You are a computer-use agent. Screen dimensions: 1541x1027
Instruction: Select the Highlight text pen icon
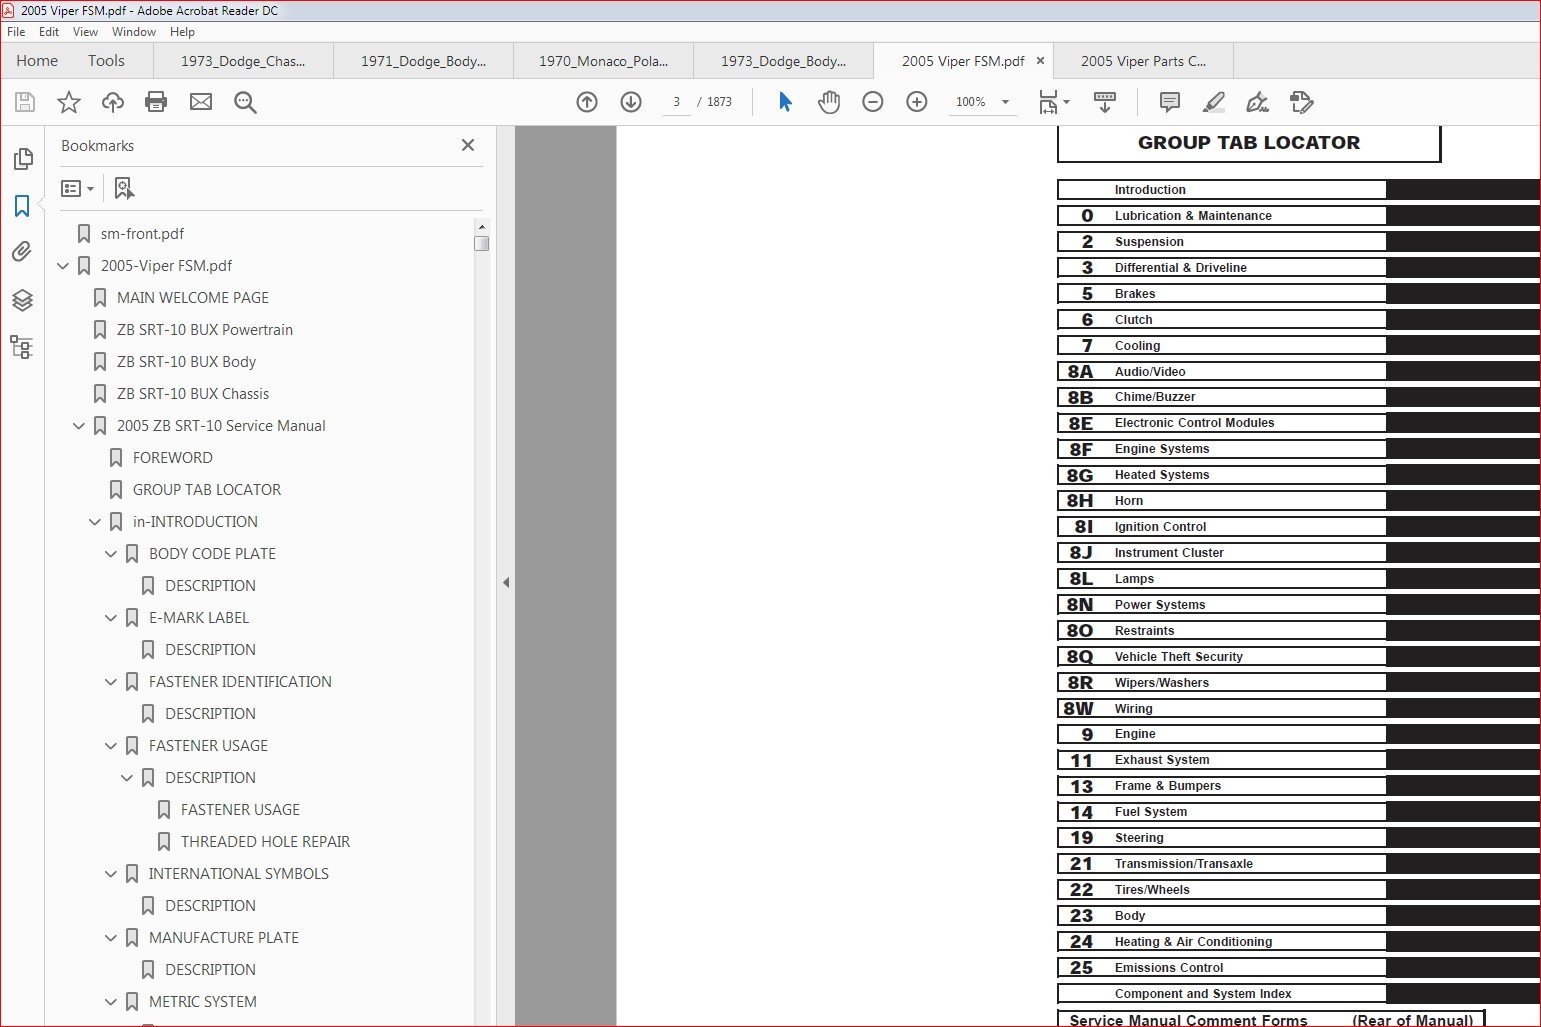(x=1214, y=102)
